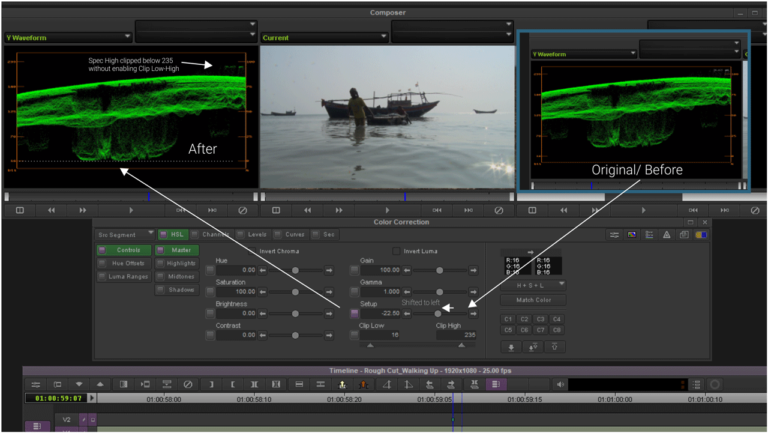Click the C7 correction bucket
768x433 pixels.
tap(541, 330)
